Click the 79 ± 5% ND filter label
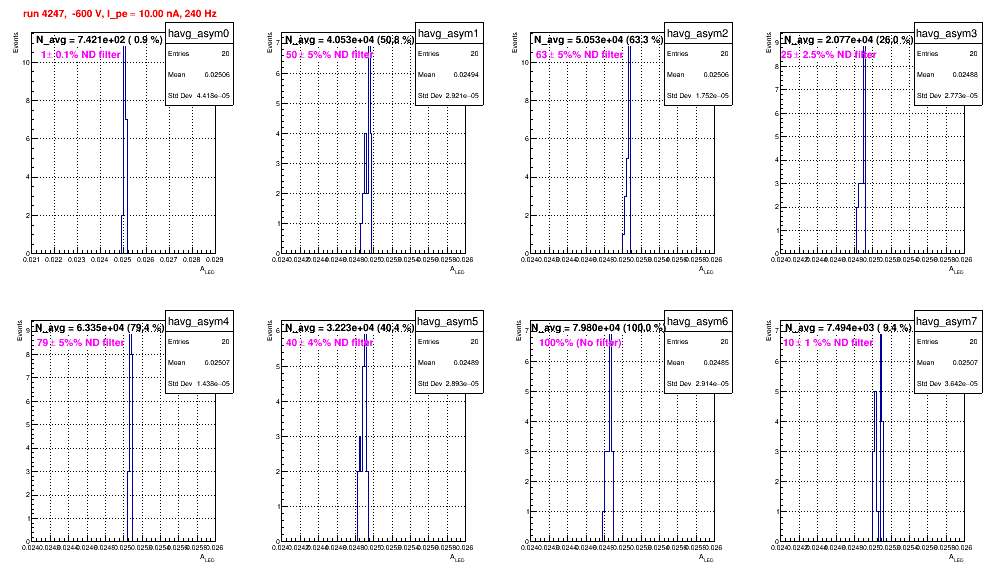Viewport: 998px width, 576px height. pyautogui.click(x=80, y=342)
